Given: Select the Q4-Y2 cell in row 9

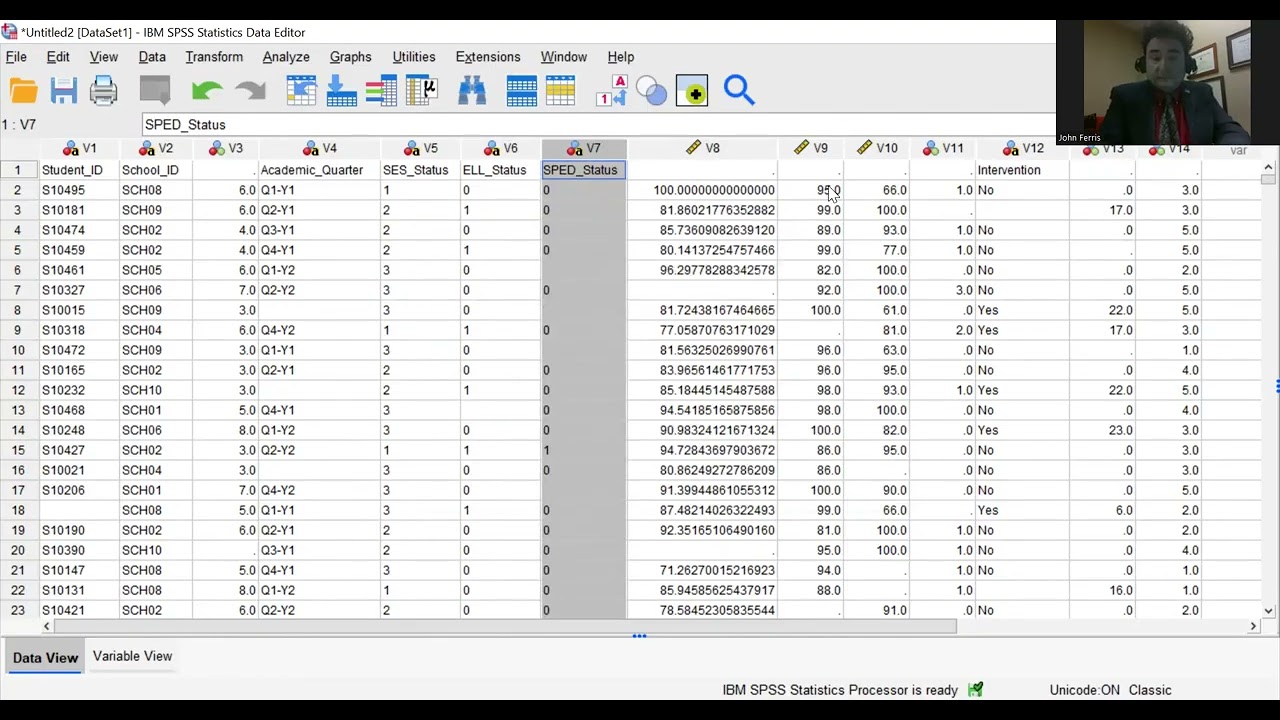Looking at the screenshot, I should click(319, 330).
